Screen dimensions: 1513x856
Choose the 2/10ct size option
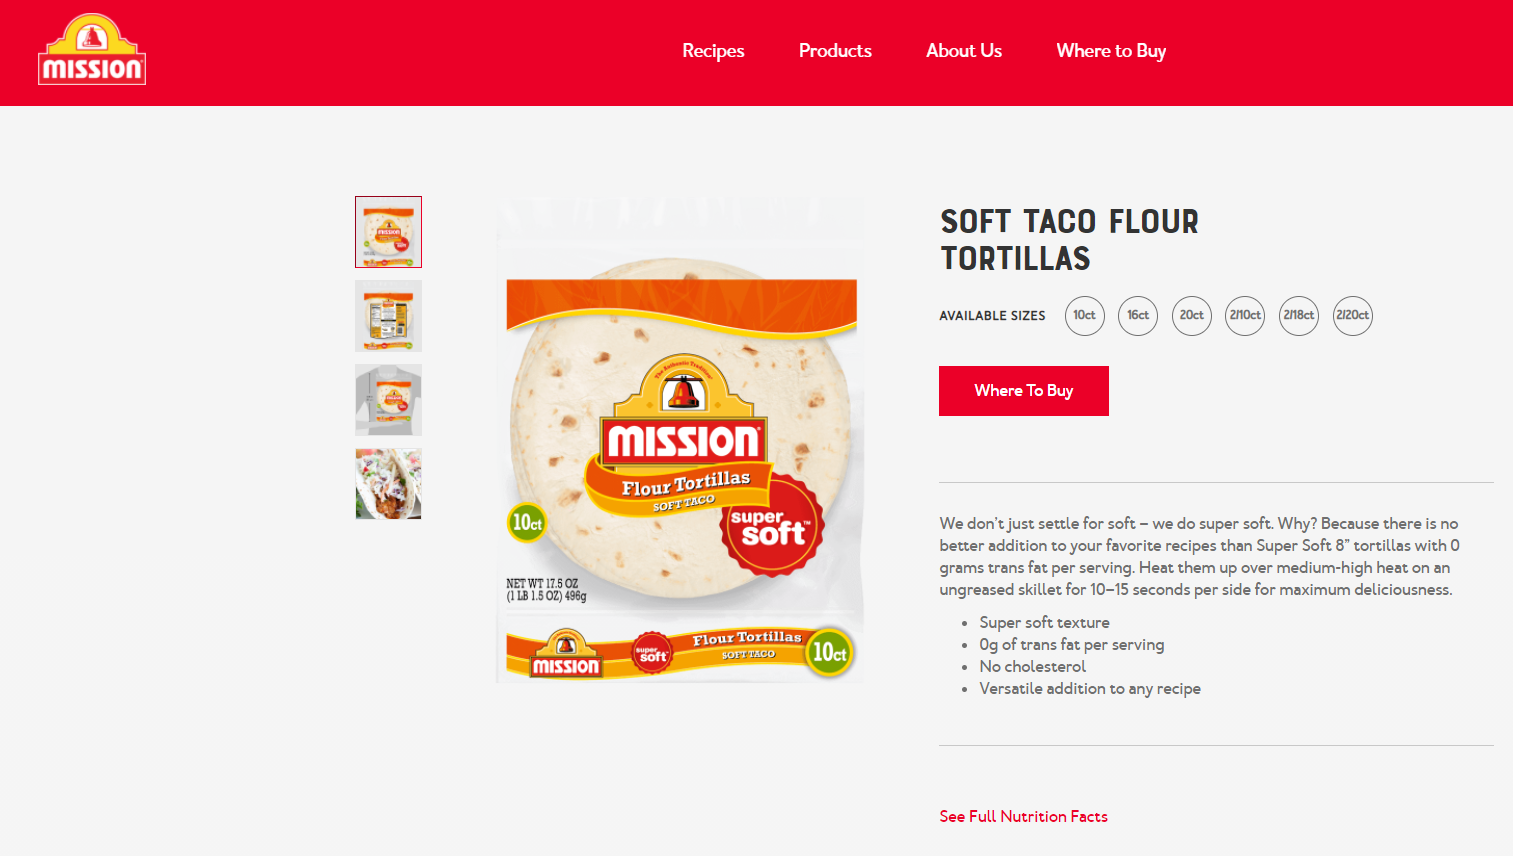pyautogui.click(x=1245, y=316)
